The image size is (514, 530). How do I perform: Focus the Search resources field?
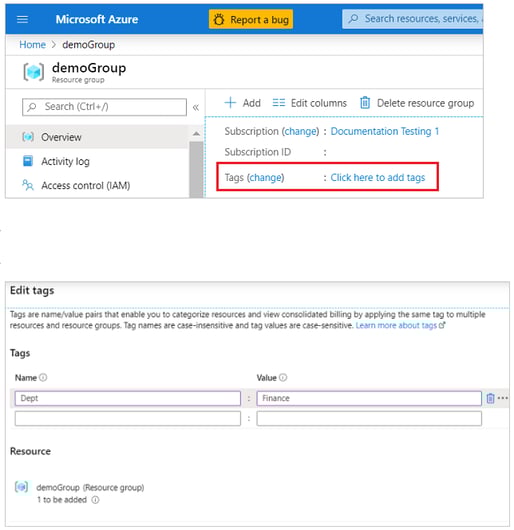click(x=412, y=19)
